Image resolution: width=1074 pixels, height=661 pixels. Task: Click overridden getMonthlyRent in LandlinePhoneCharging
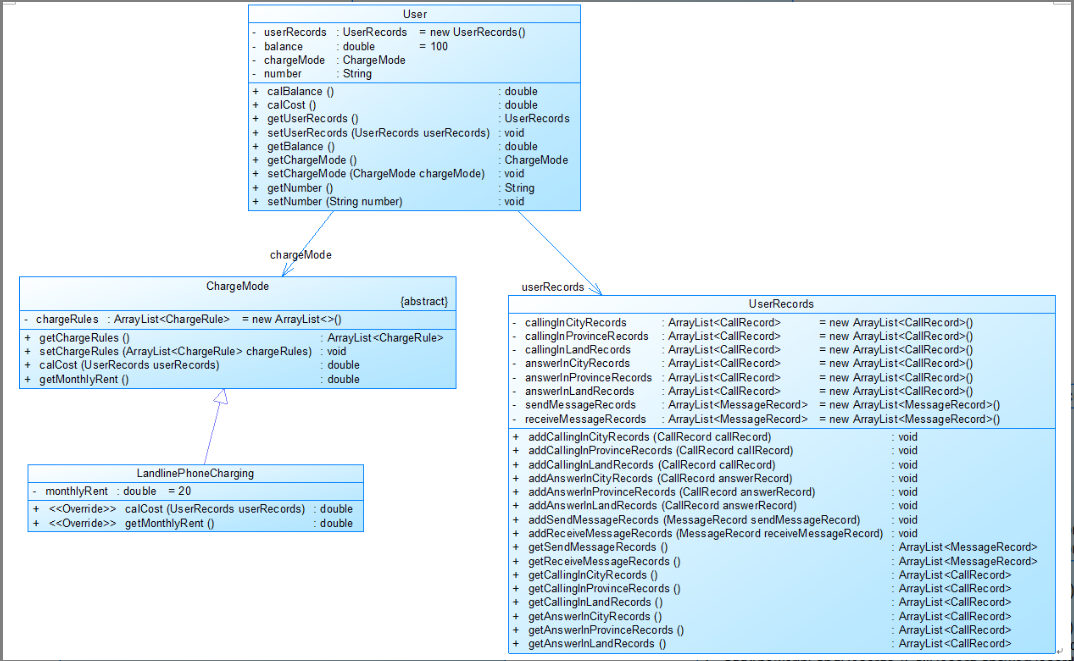(193, 523)
